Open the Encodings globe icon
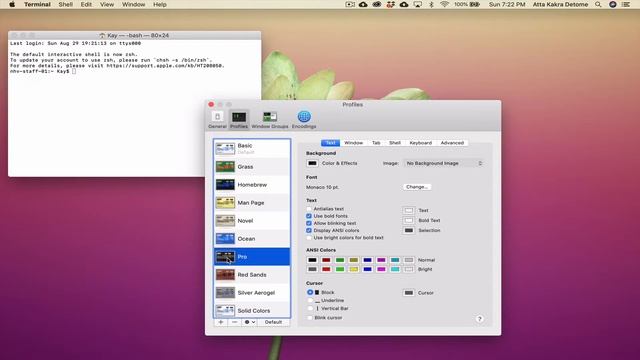Image resolution: width=640 pixels, height=360 pixels. (304, 117)
